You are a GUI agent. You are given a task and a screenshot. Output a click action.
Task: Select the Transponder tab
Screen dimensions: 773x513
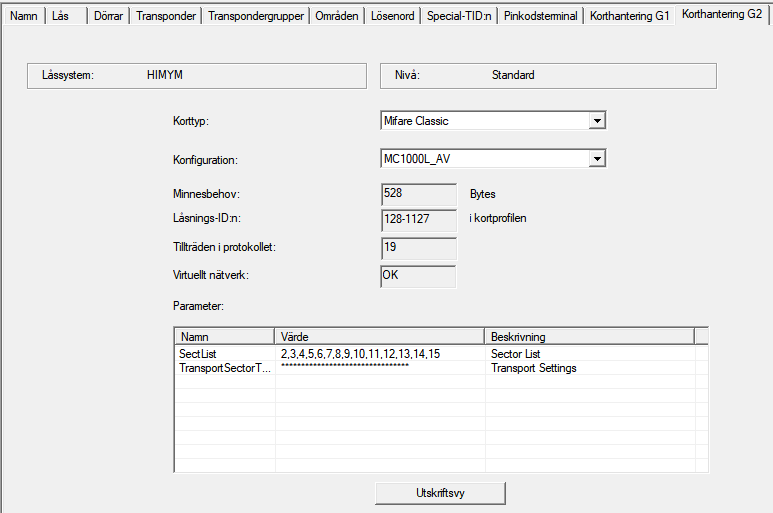(167, 16)
